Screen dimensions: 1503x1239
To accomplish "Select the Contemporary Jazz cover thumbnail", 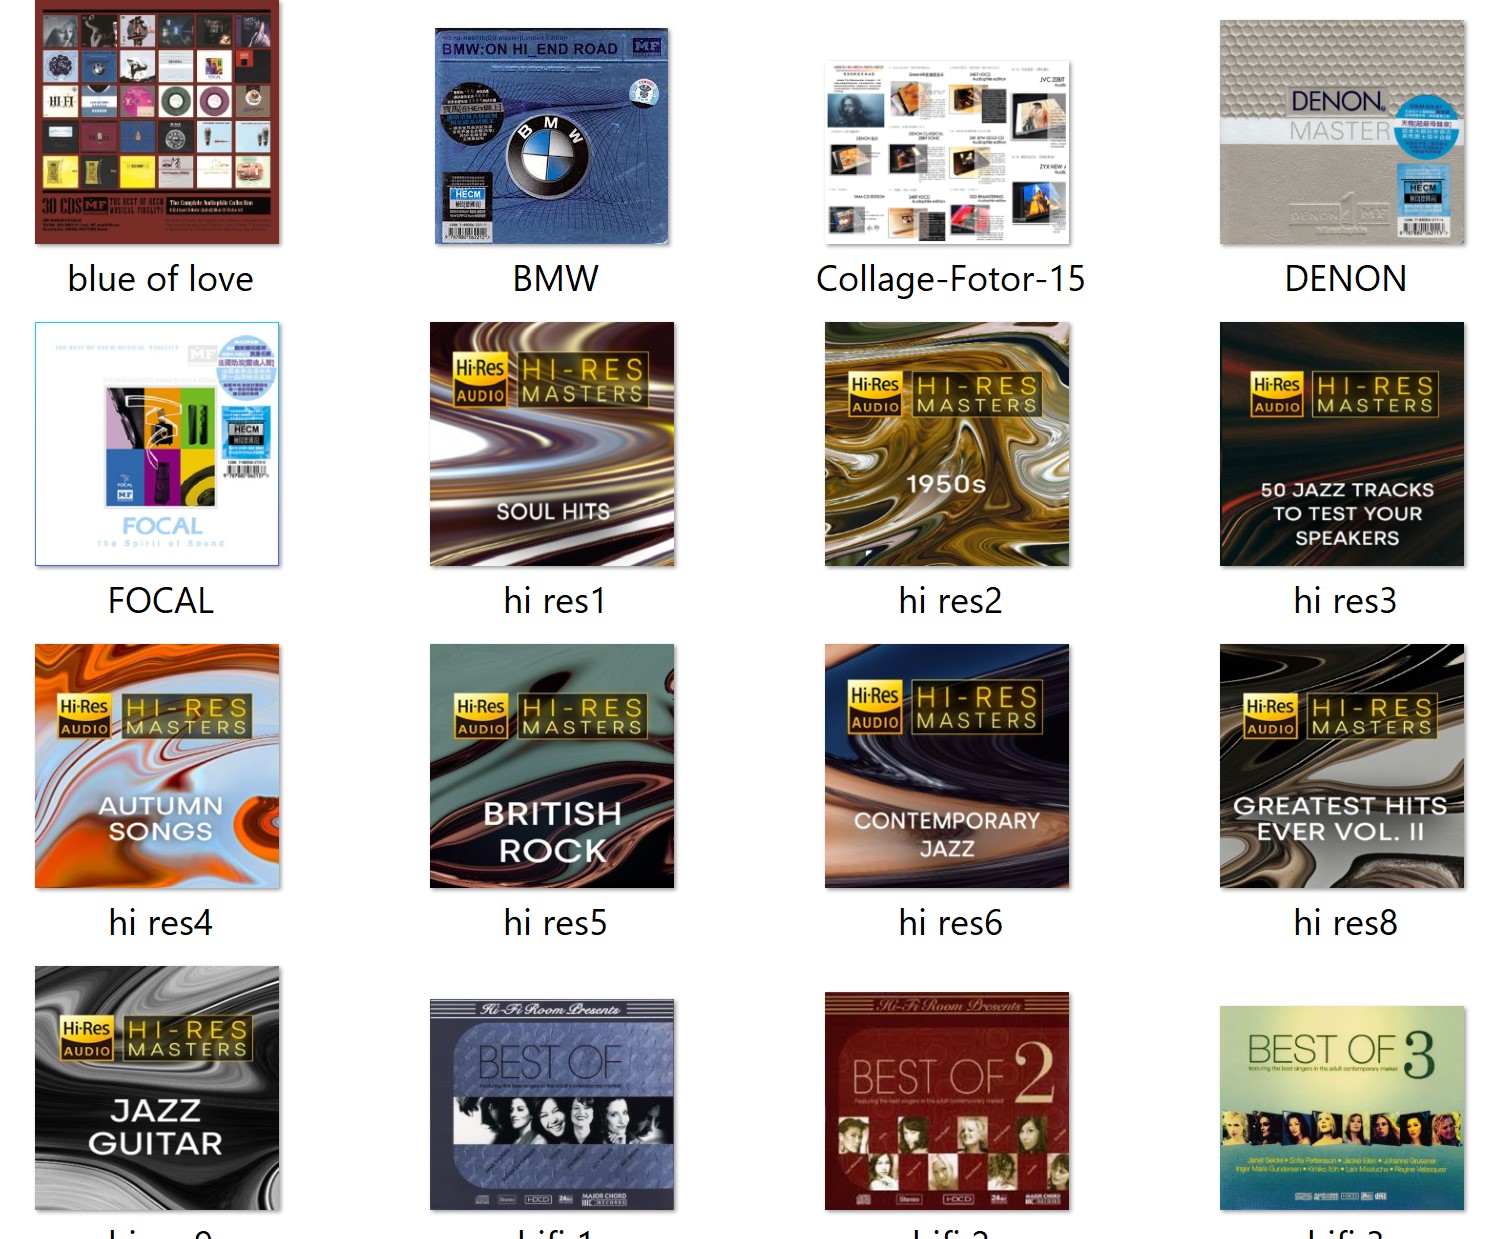I will point(947,766).
